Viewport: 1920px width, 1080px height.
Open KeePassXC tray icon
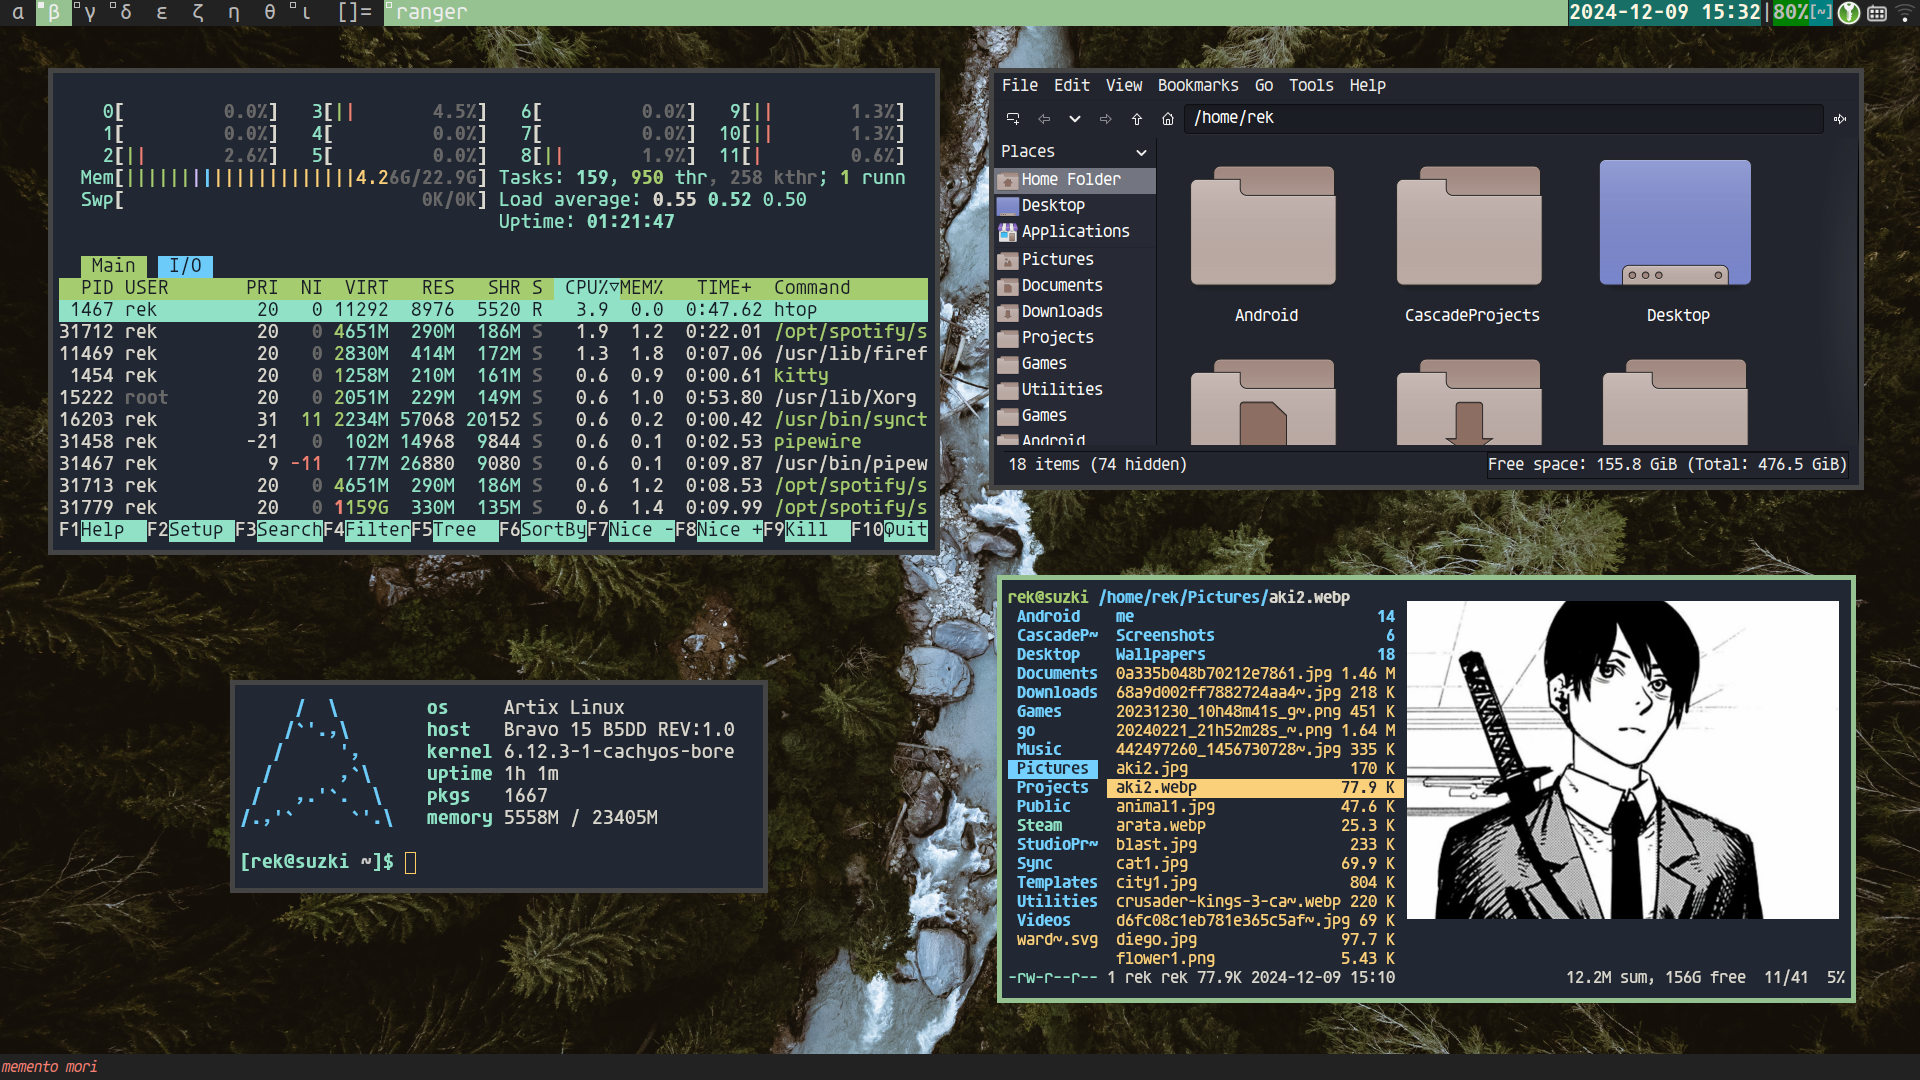(x=1849, y=13)
